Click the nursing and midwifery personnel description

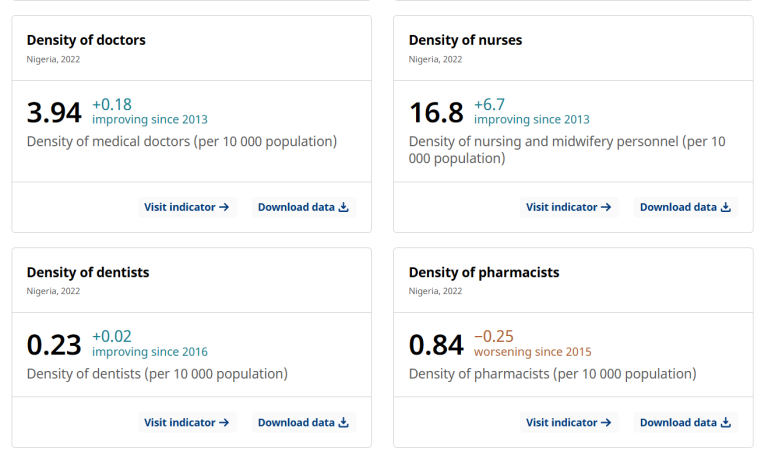tap(567, 150)
